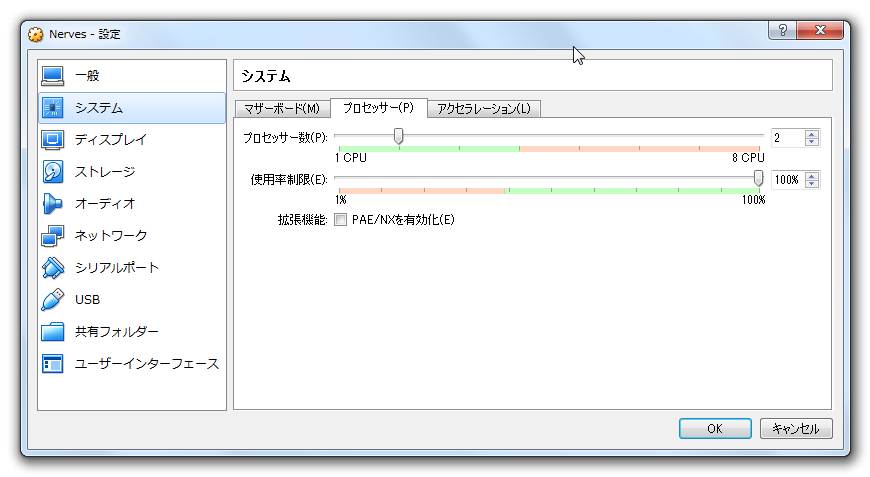Decrease processor count with down arrow
870x477 pixels.
(812, 142)
